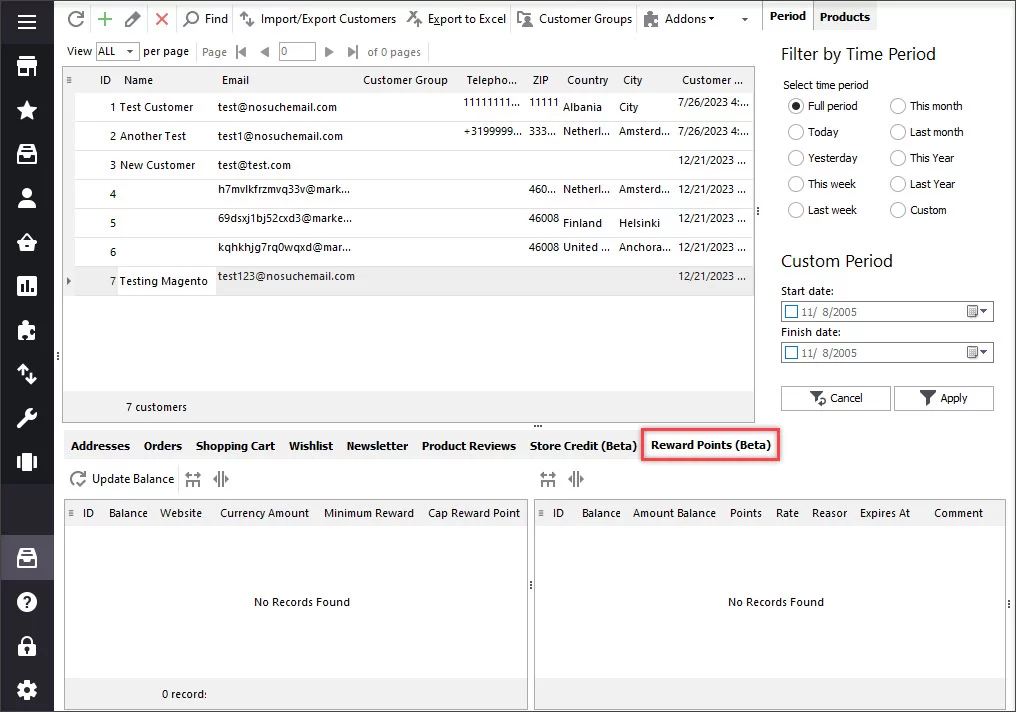The width and height of the screenshot is (1016, 712).
Task: Open the Addons dropdown menu
Action: tap(680, 19)
